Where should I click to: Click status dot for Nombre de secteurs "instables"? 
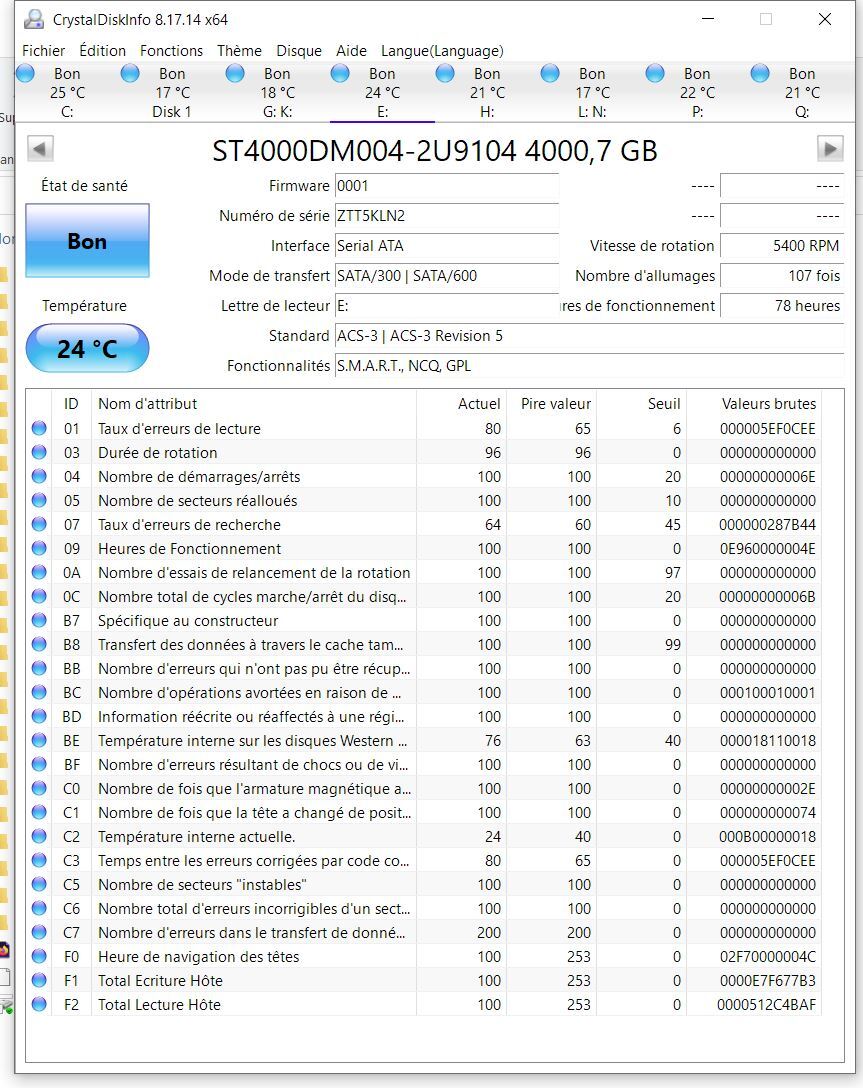39,884
